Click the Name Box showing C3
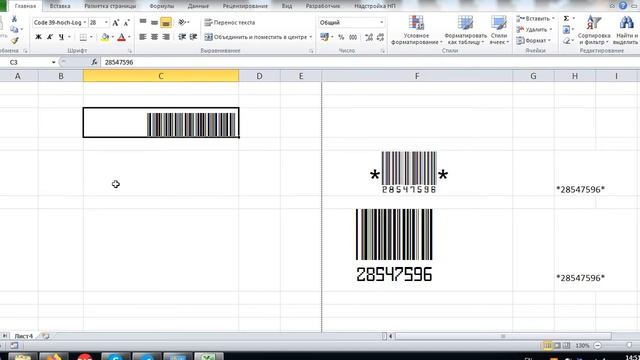The width and height of the screenshot is (640, 360). tap(29, 62)
